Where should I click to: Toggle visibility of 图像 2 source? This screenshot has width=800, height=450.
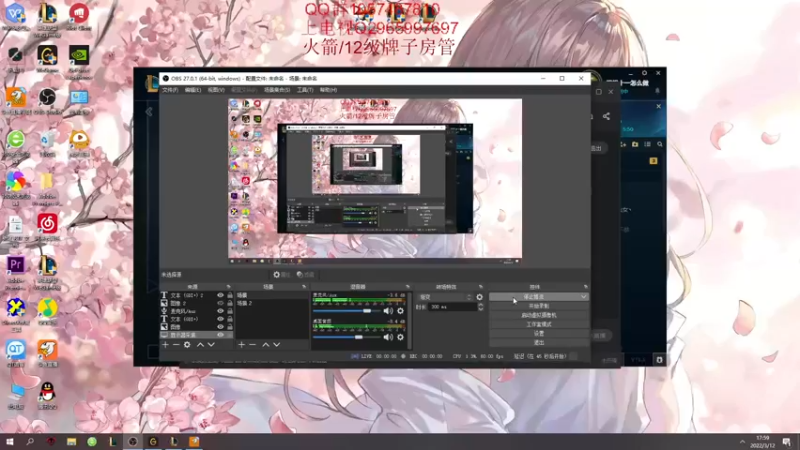click(x=220, y=303)
